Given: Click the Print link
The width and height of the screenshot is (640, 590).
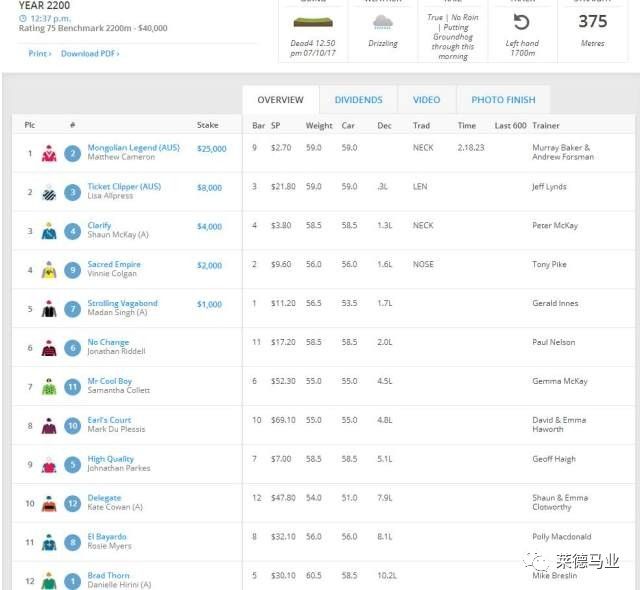Looking at the screenshot, I should pos(39,54).
